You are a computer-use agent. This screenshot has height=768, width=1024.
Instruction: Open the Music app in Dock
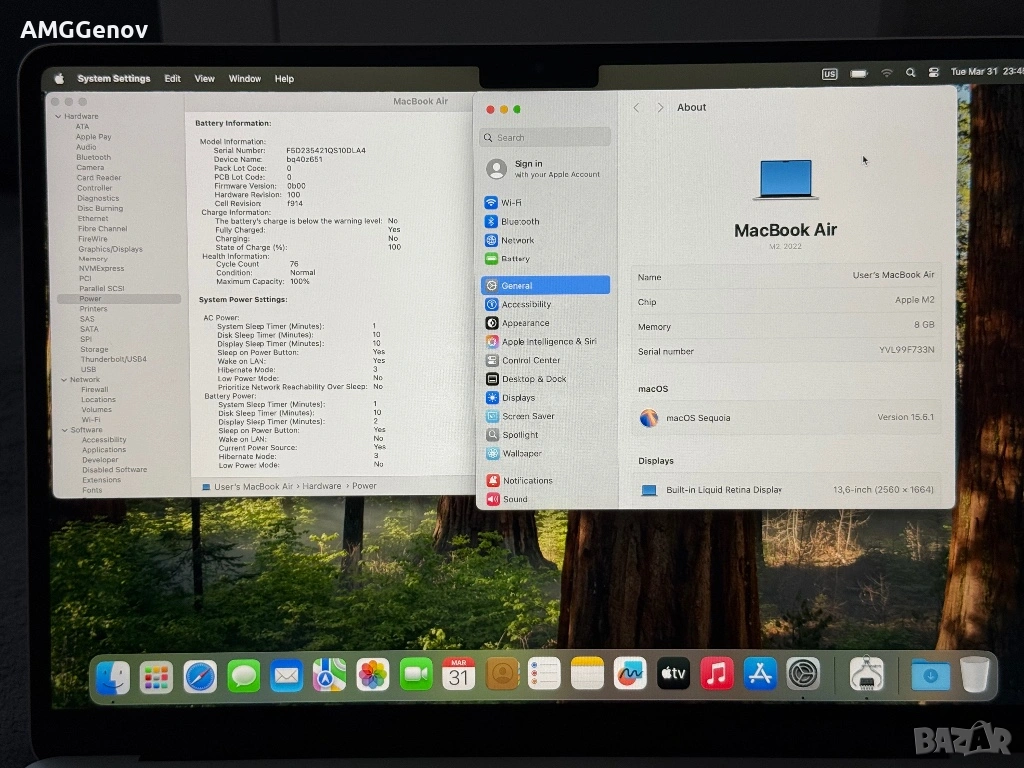click(x=716, y=675)
